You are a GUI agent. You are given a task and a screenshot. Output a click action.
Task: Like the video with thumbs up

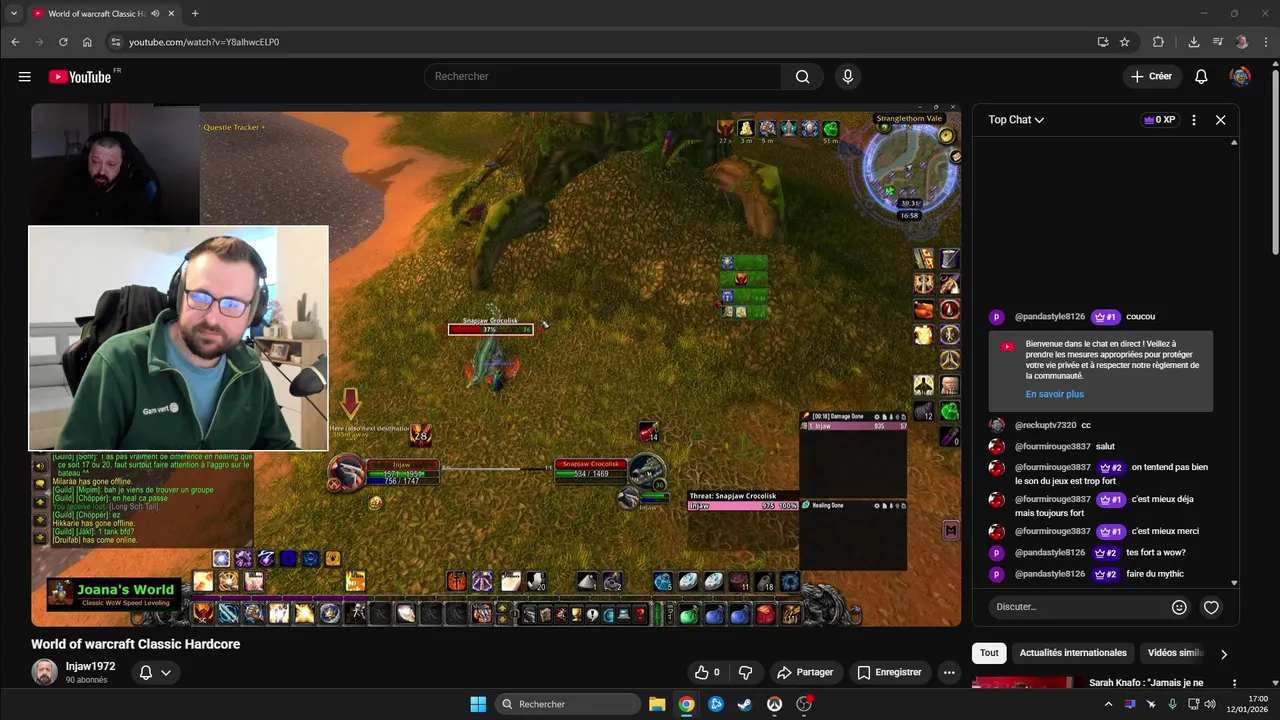point(708,673)
